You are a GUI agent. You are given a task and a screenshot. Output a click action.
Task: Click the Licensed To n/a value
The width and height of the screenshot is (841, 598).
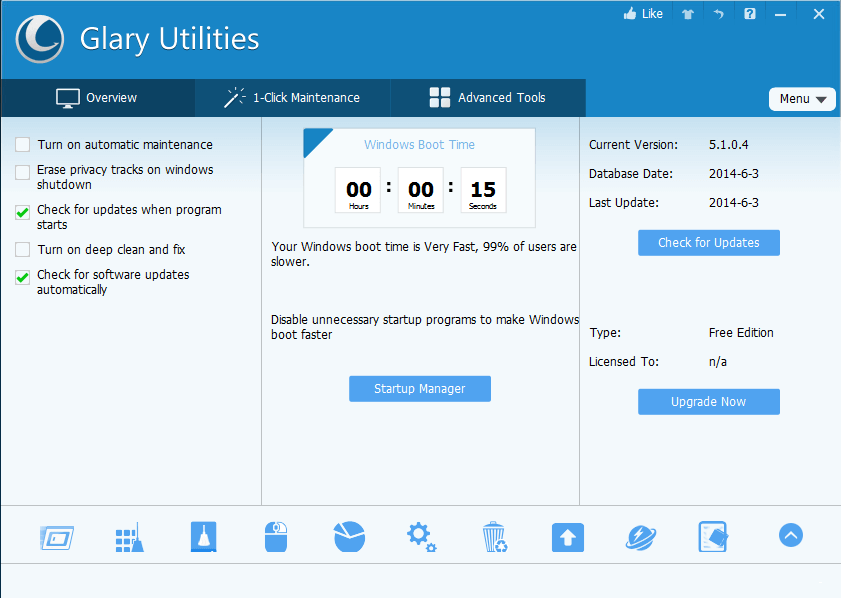coord(718,362)
